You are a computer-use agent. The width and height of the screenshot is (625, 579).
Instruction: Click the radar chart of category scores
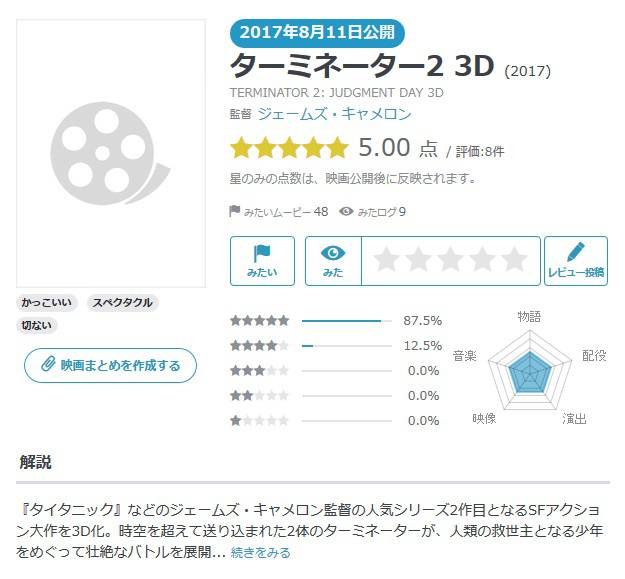pos(530,371)
